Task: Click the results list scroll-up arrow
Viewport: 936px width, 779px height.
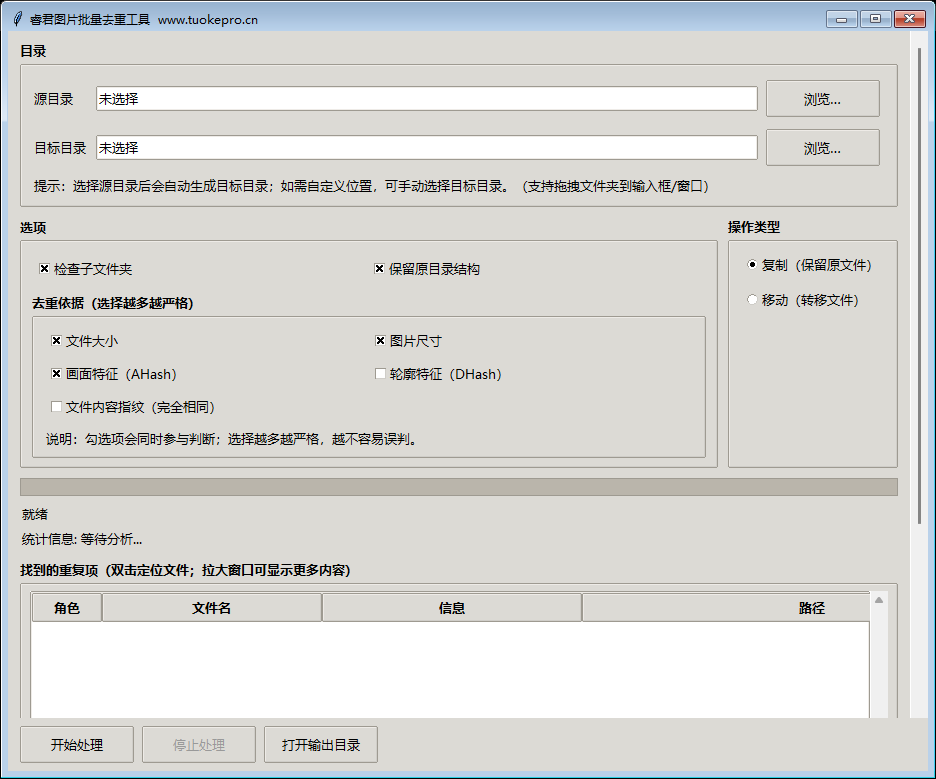Action: click(879, 600)
